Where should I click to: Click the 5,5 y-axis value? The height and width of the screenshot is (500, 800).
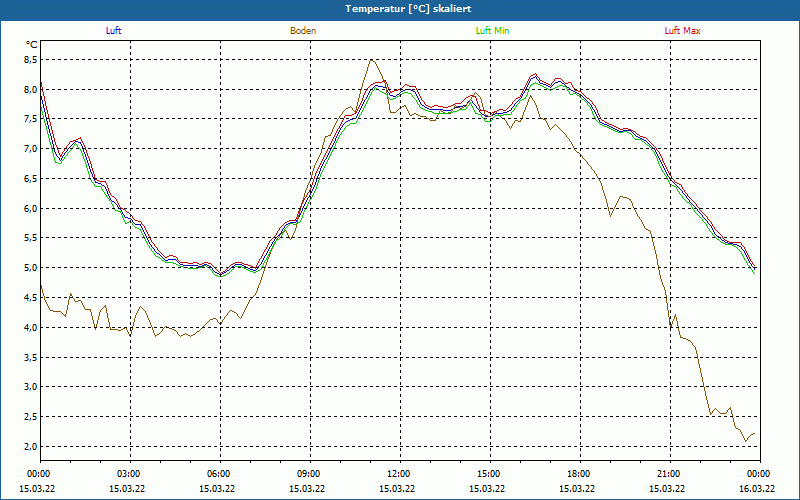[31, 238]
